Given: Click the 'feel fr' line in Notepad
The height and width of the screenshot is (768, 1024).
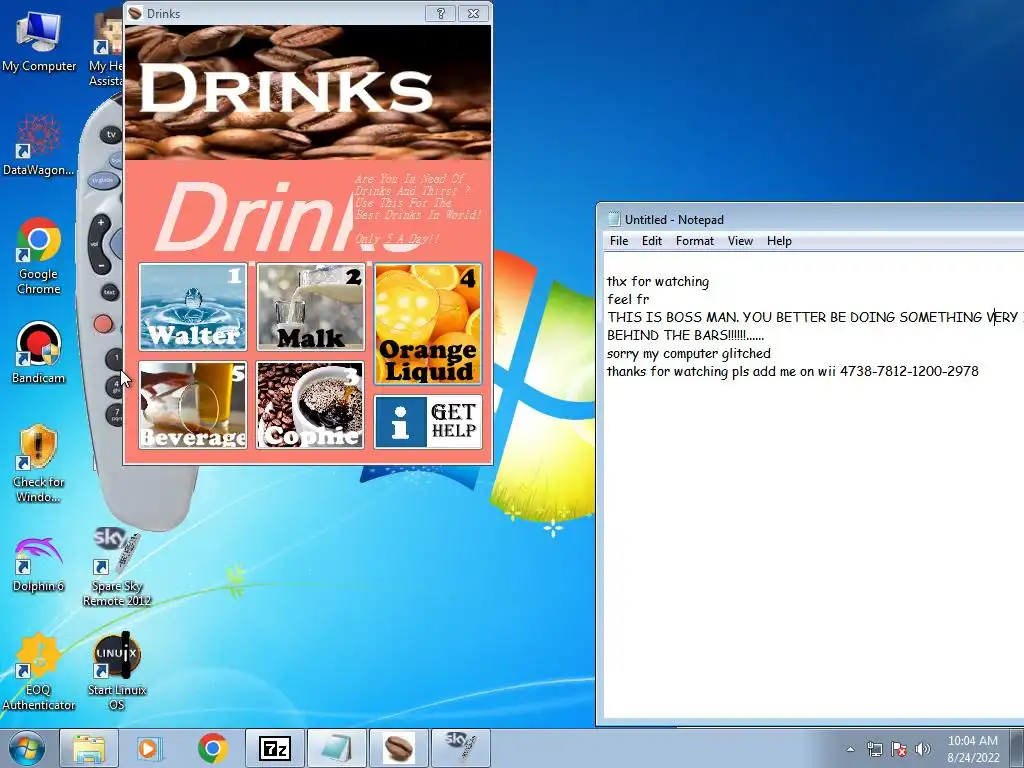Looking at the screenshot, I should (x=628, y=299).
